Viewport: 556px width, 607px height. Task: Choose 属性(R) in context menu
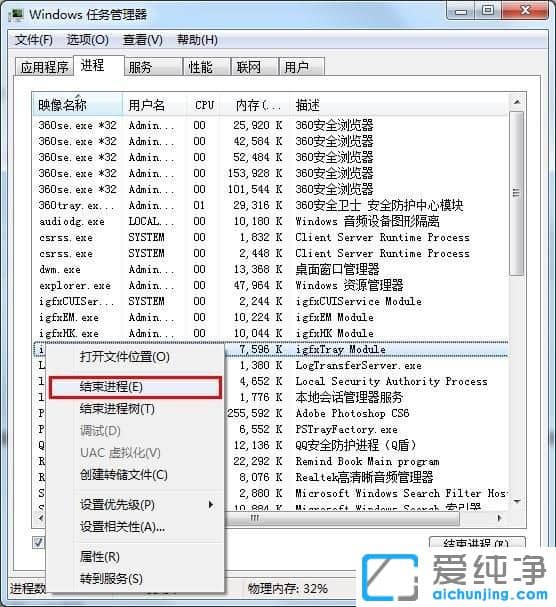click(x=136, y=557)
